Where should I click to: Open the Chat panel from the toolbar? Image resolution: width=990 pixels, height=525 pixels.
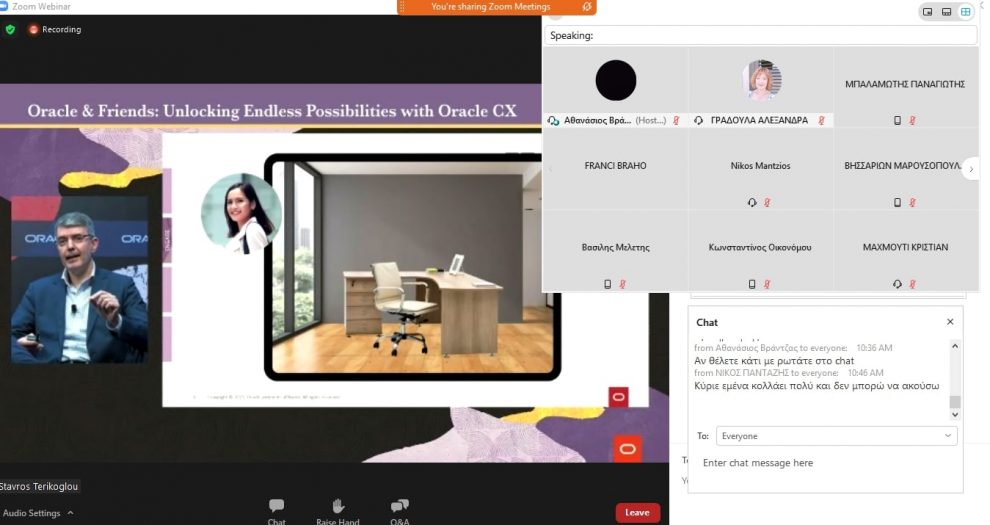click(276, 508)
